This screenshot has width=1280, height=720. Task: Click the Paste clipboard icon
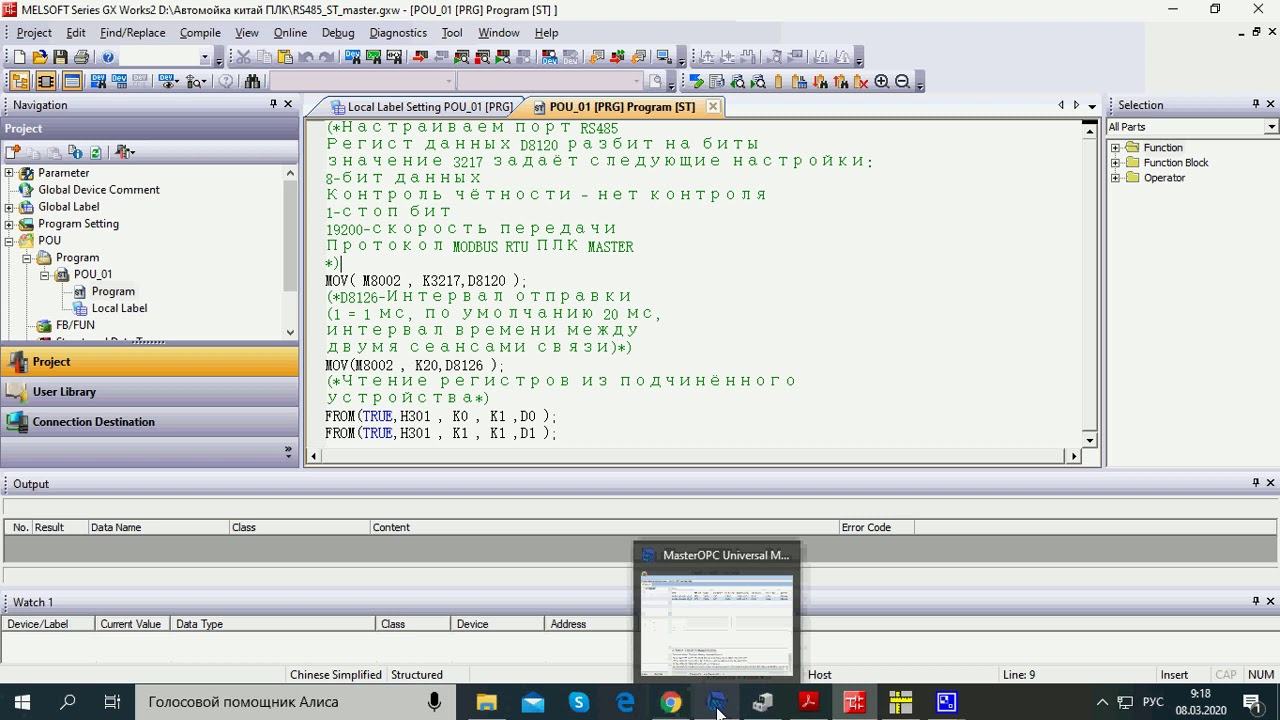pos(285,57)
